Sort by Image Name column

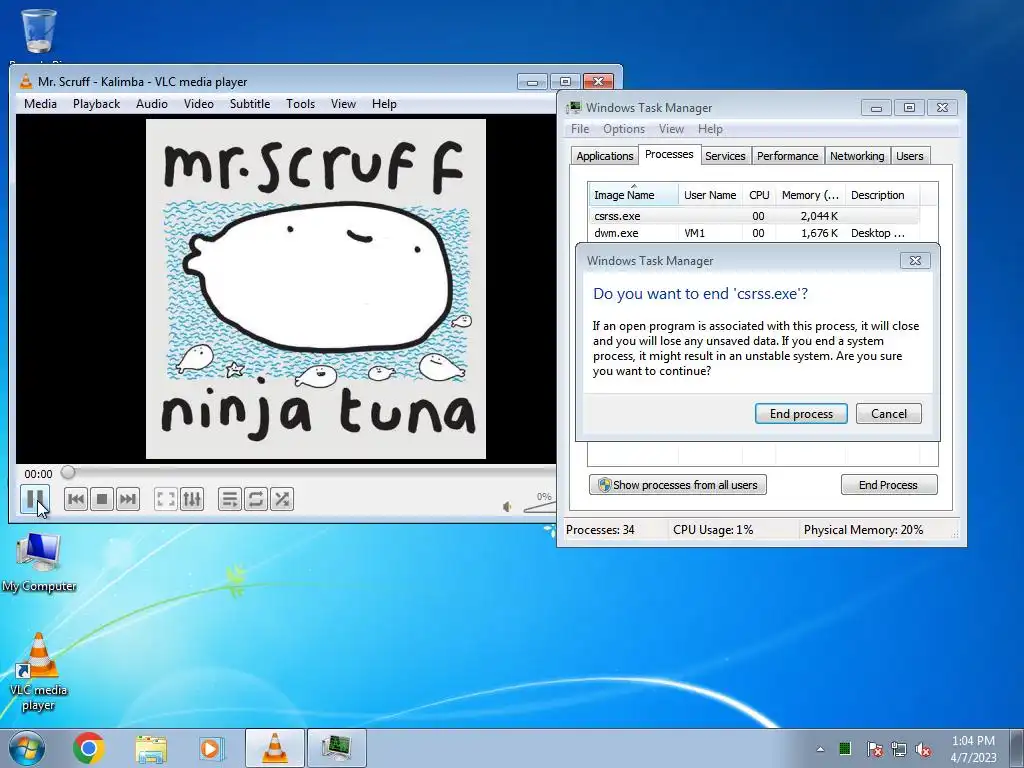point(633,195)
